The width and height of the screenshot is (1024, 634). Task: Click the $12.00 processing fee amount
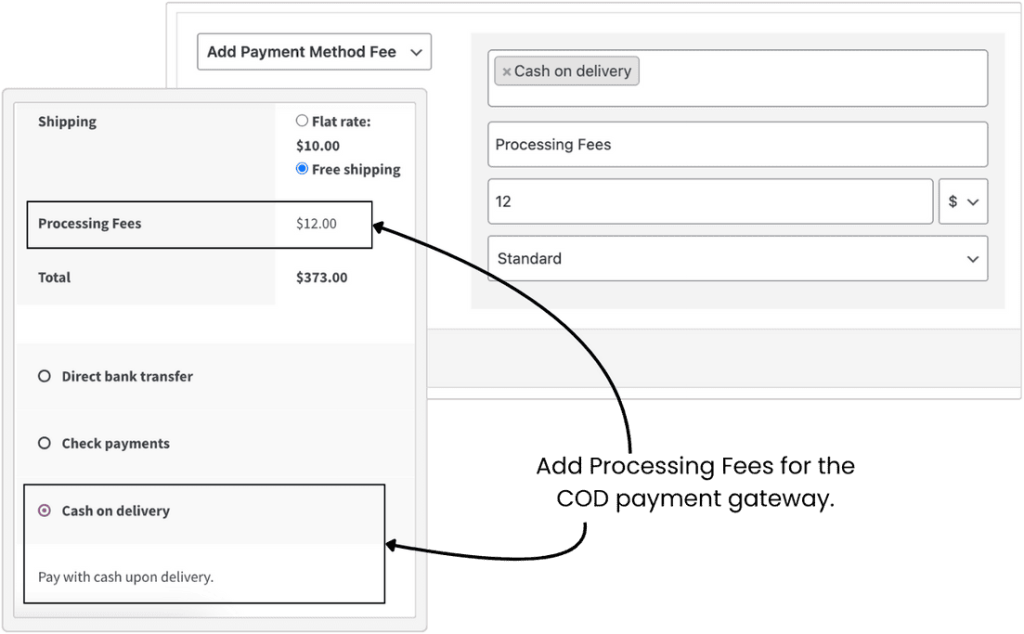pos(316,224)
